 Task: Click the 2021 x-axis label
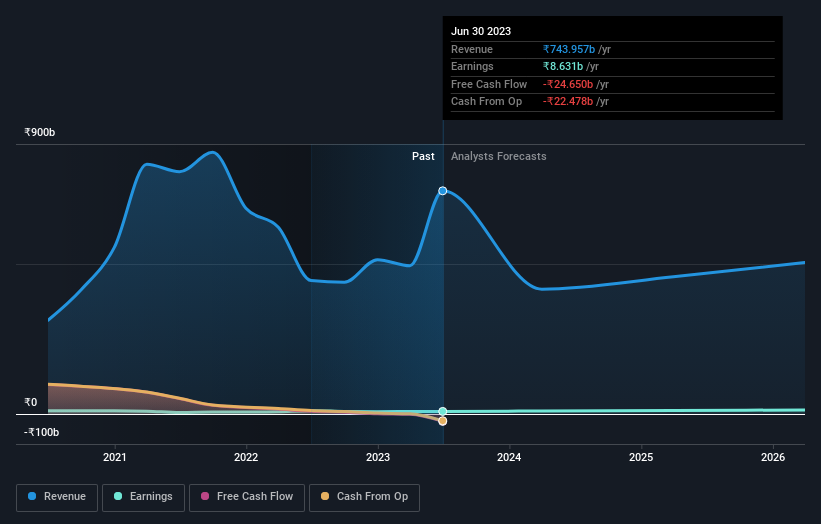coord(115,458)
